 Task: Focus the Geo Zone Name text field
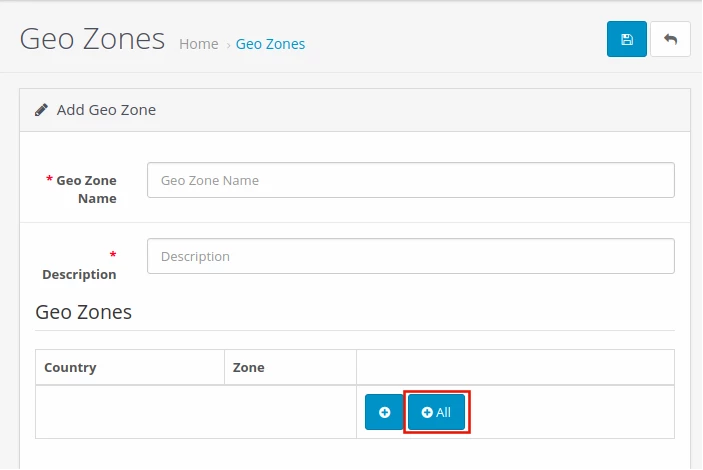coord(410,180)
